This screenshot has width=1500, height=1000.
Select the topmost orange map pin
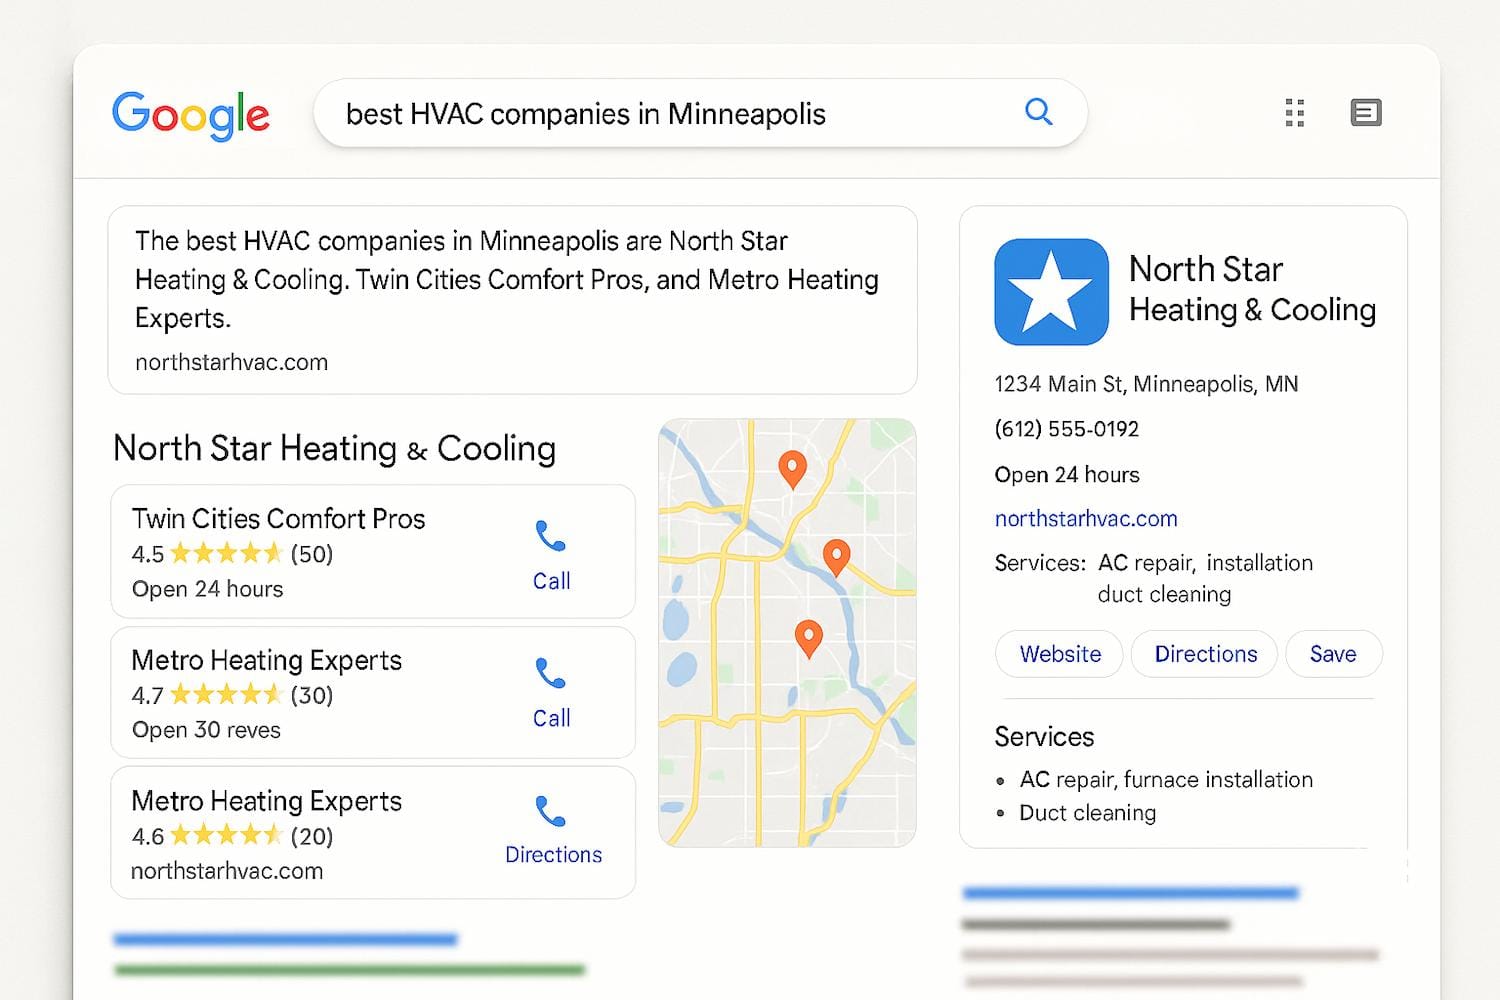792,468
